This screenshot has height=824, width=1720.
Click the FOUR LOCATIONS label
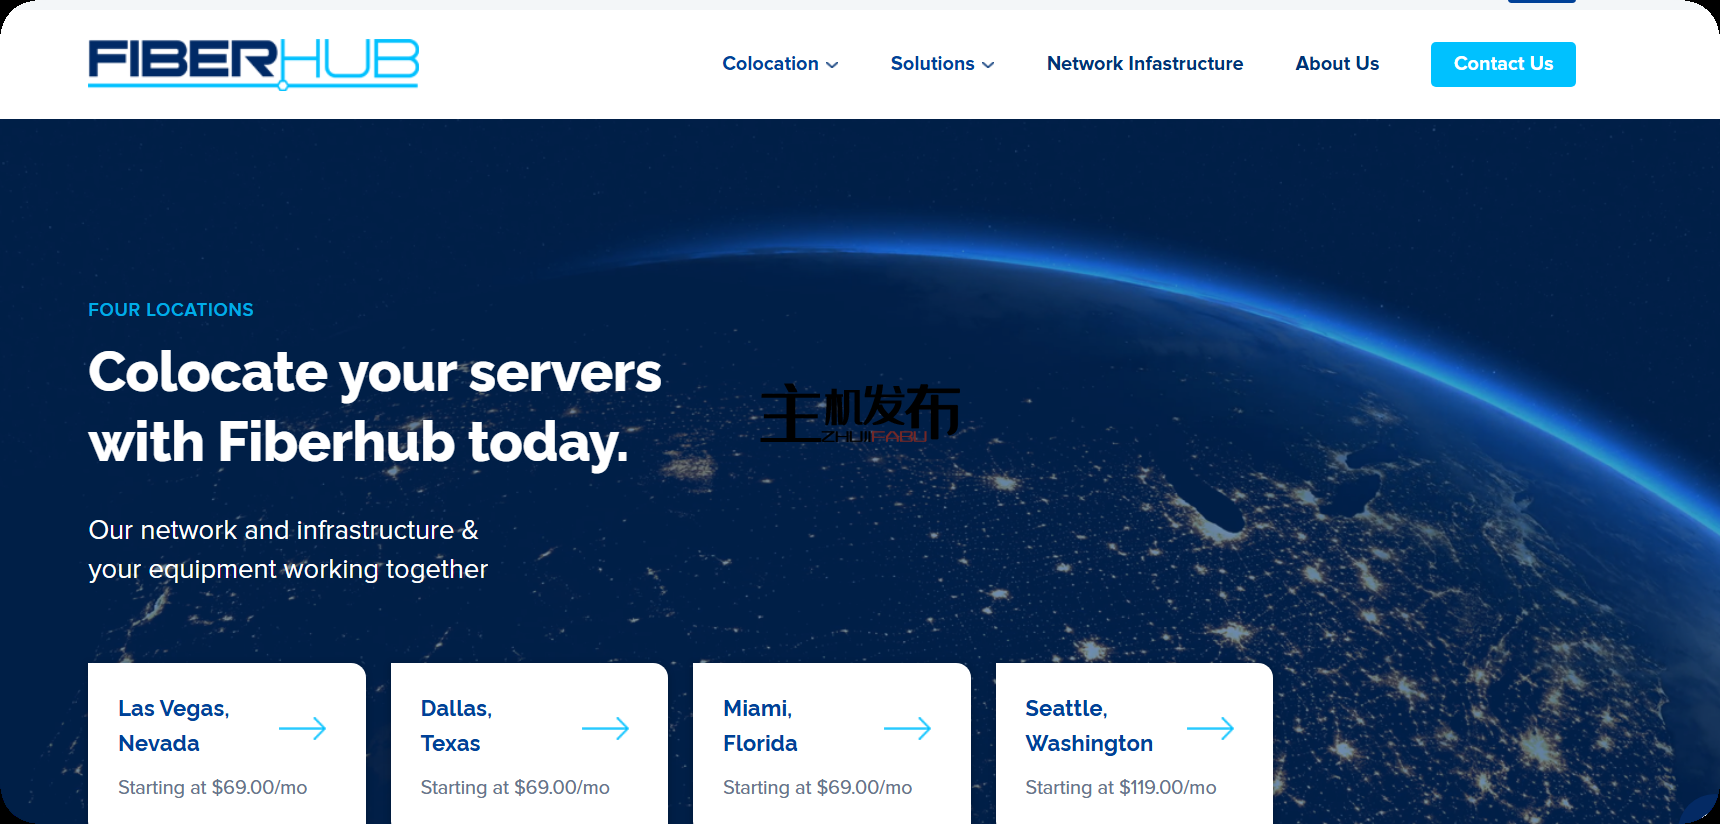point(171,310)
